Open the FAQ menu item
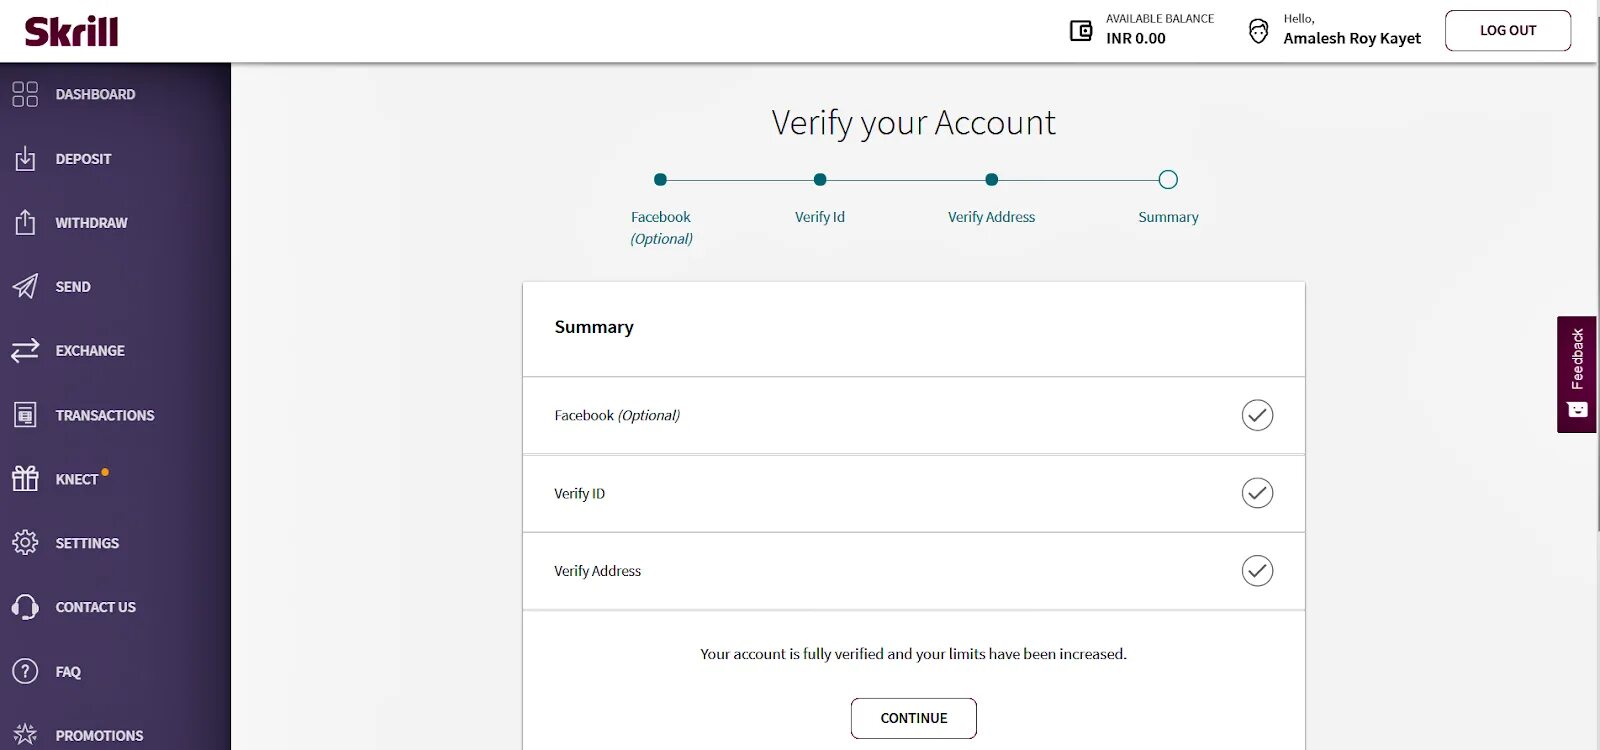This screenshot has width=1600, height=750. tap(68, 672)
